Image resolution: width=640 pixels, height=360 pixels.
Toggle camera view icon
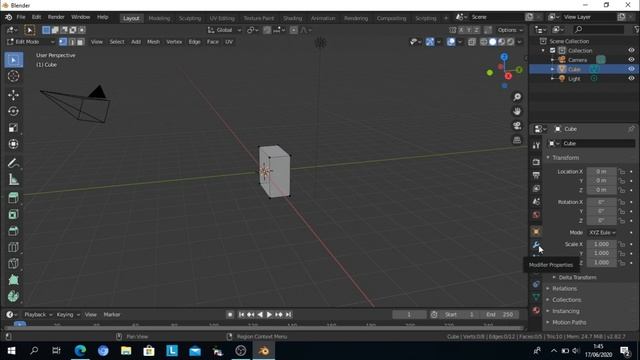pos(517,125)
